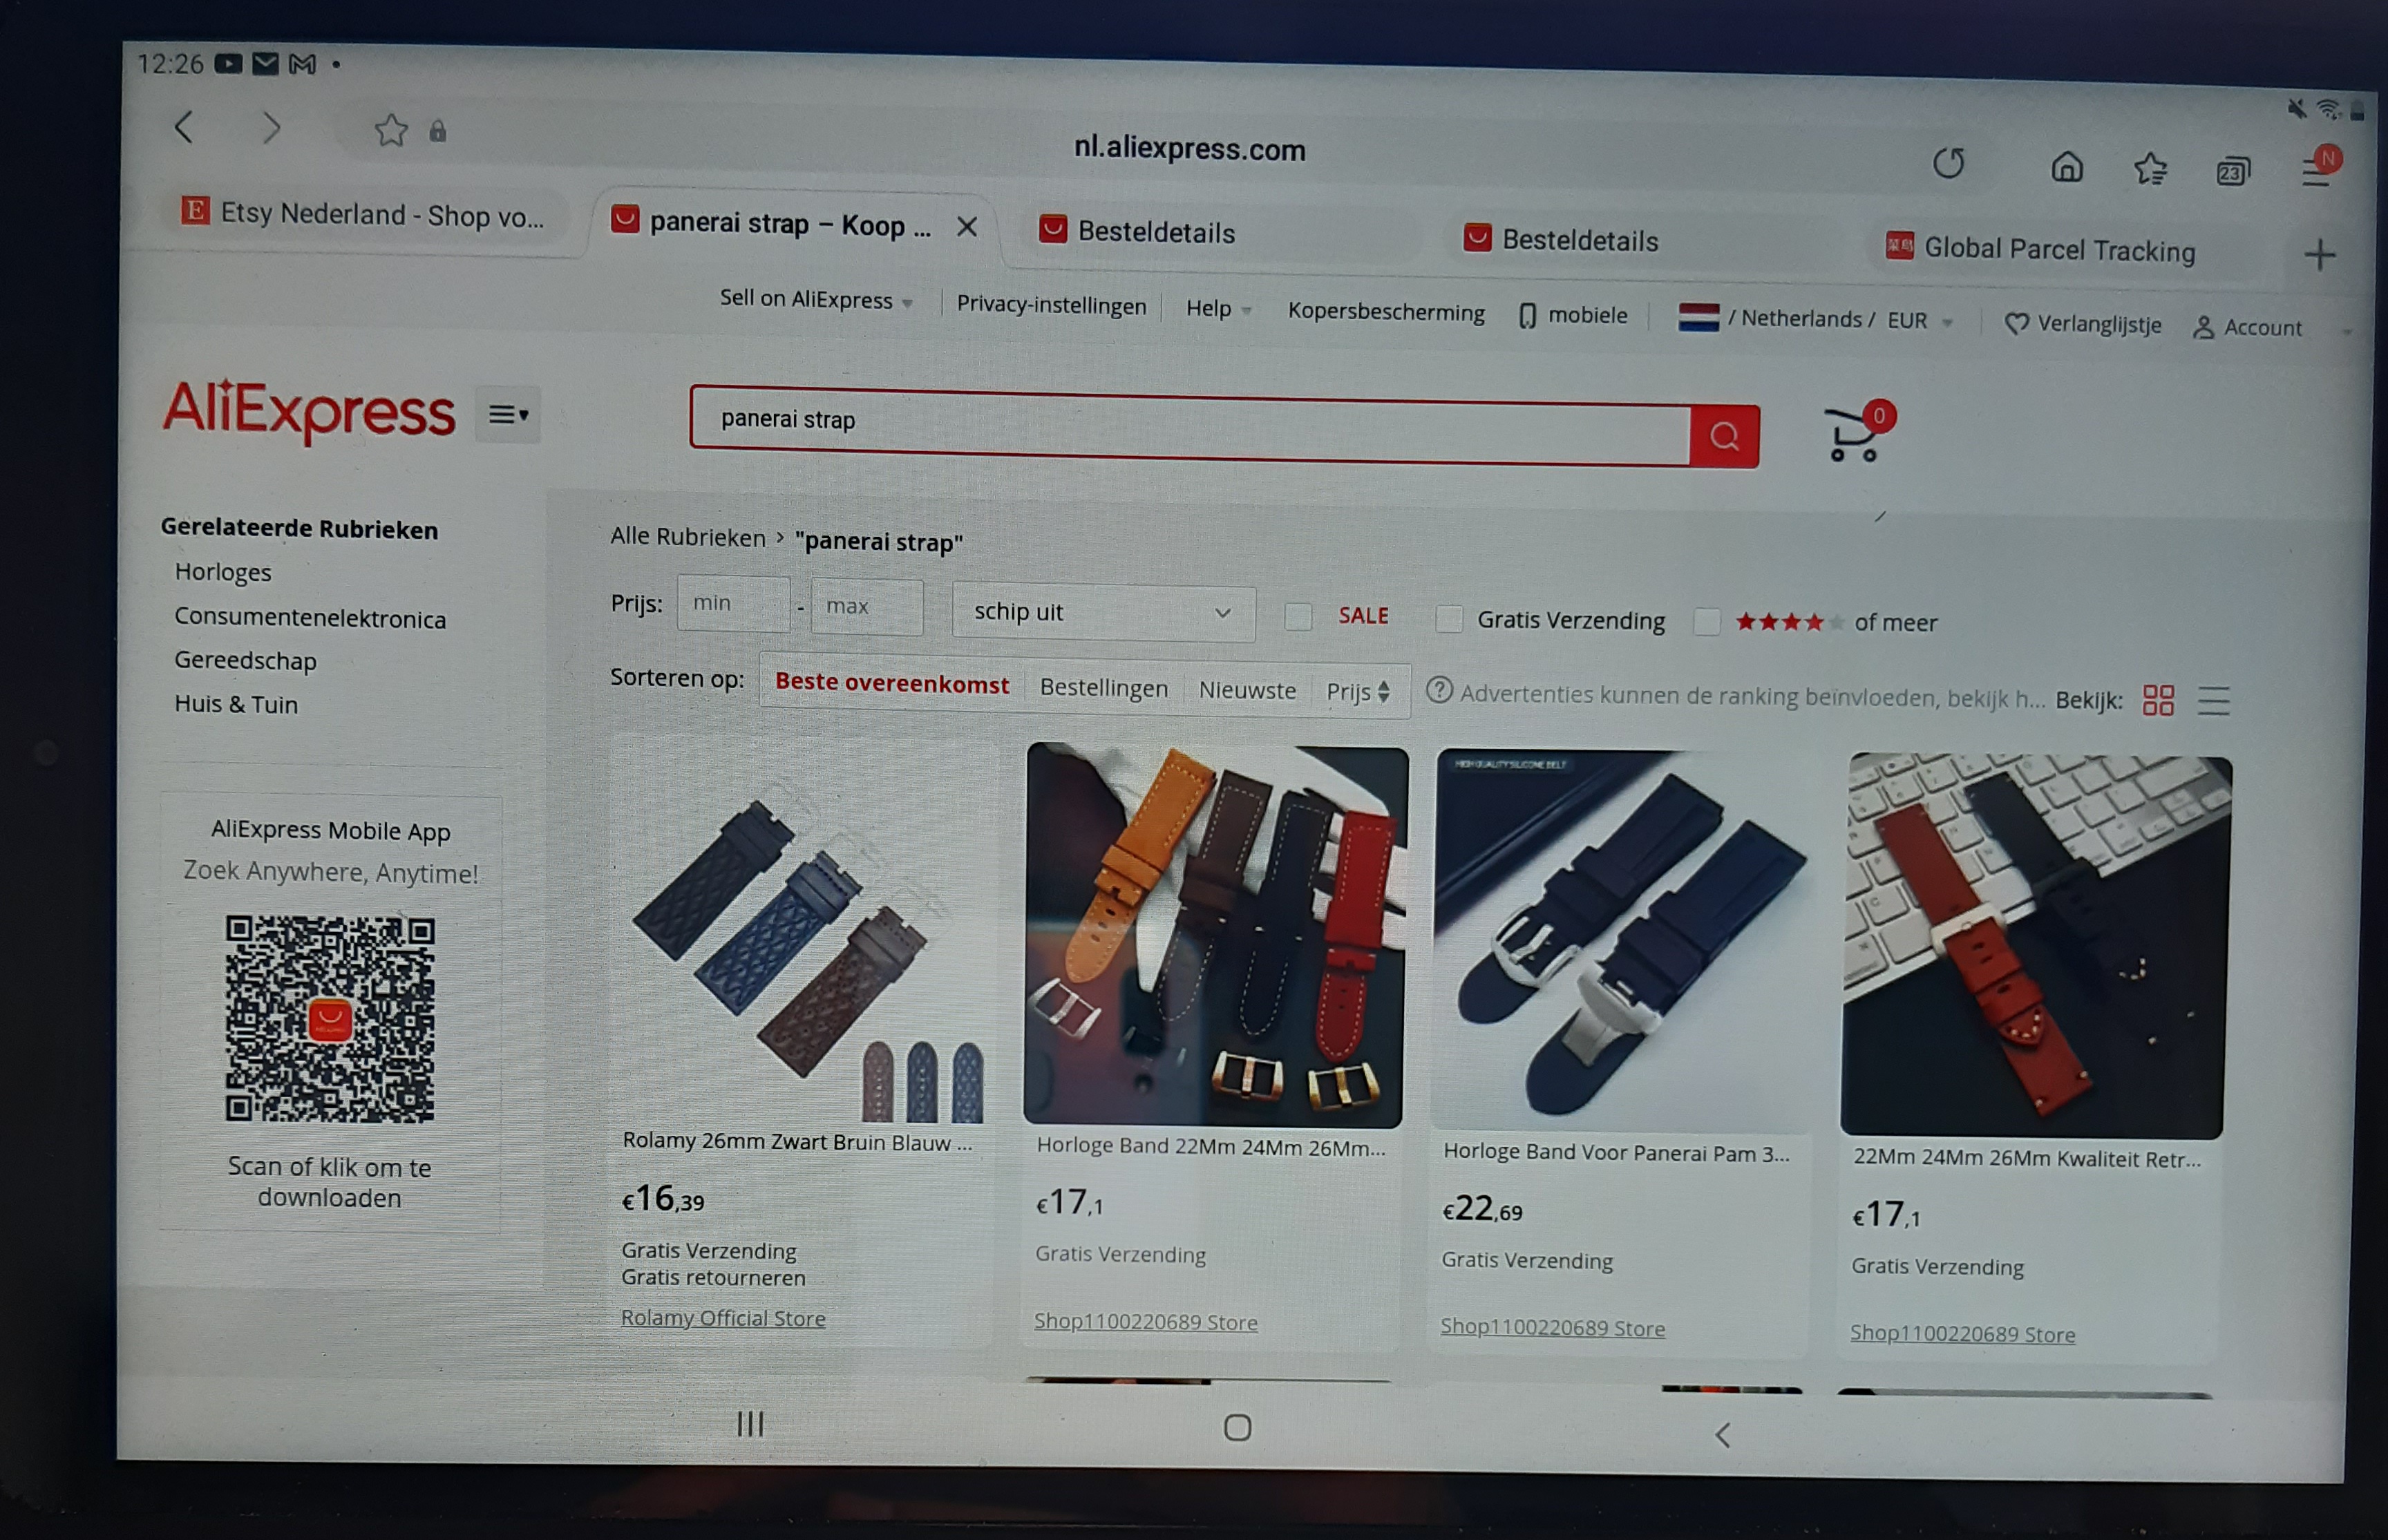Click the ad ranking info question icon

coord(1439,690)
